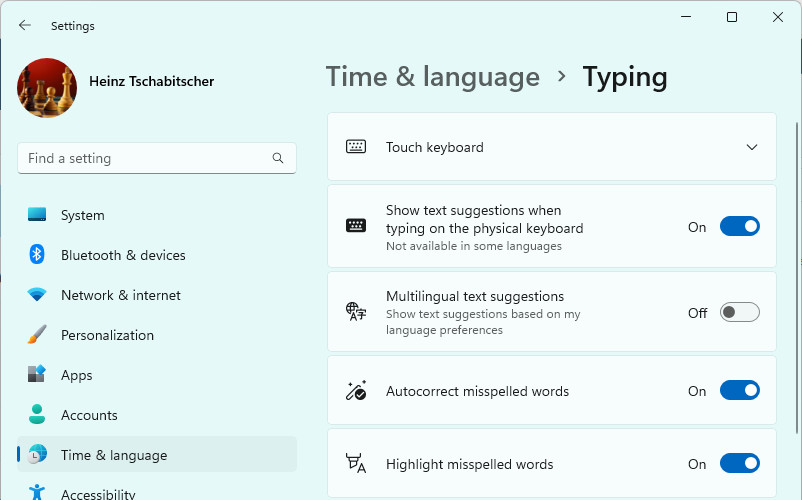
Task: Click the Autocorrect misspelled words label
Action: pyautogui.click(x=477, y=392)
